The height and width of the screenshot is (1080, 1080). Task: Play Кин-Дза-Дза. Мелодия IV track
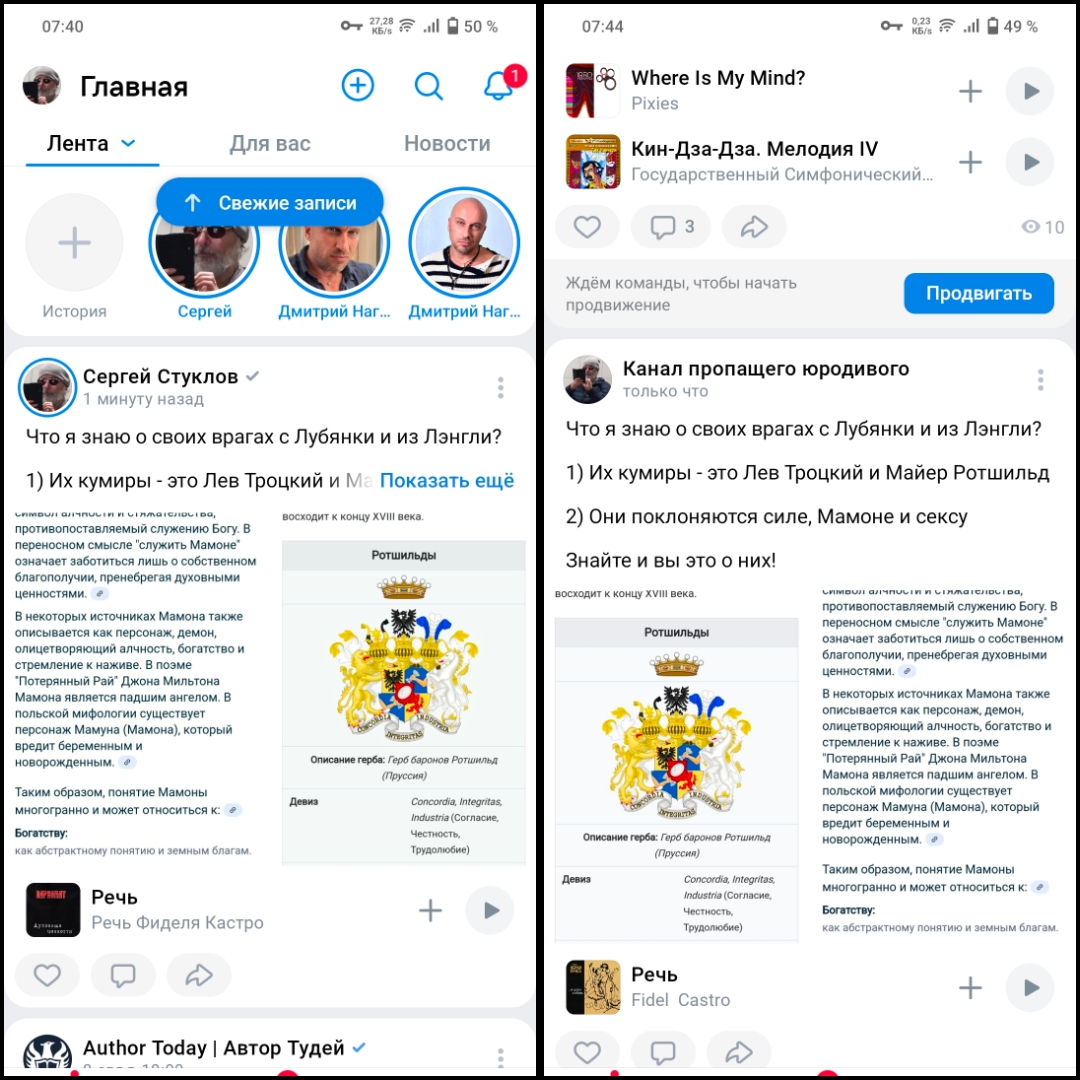pos(1030,162)
